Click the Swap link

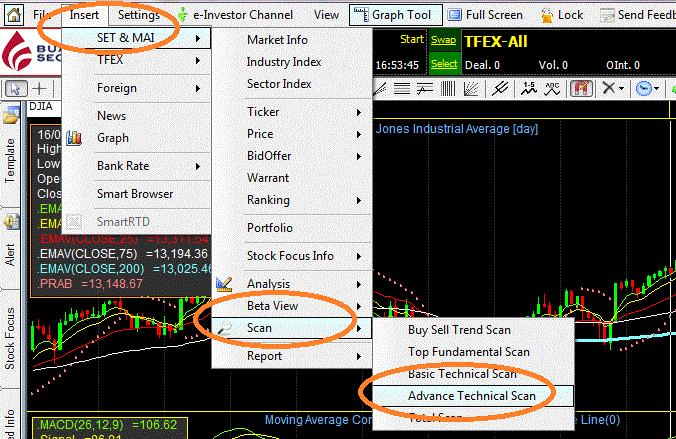[x=444, y=40]
